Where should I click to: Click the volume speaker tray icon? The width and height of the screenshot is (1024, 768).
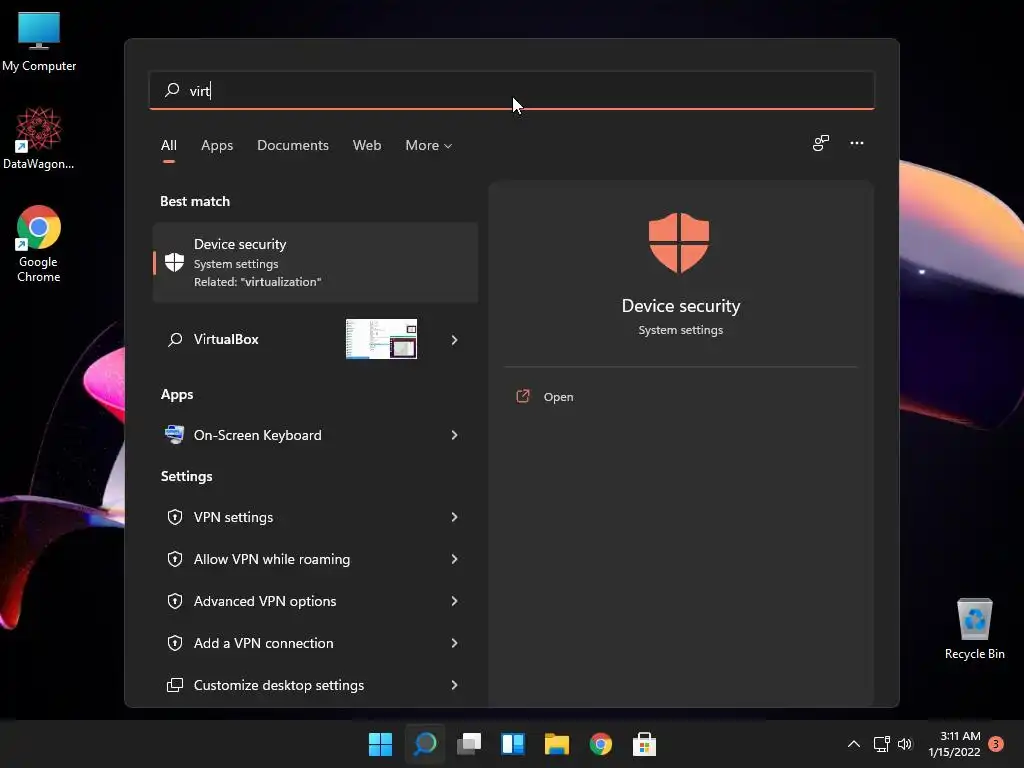(904, 744)
